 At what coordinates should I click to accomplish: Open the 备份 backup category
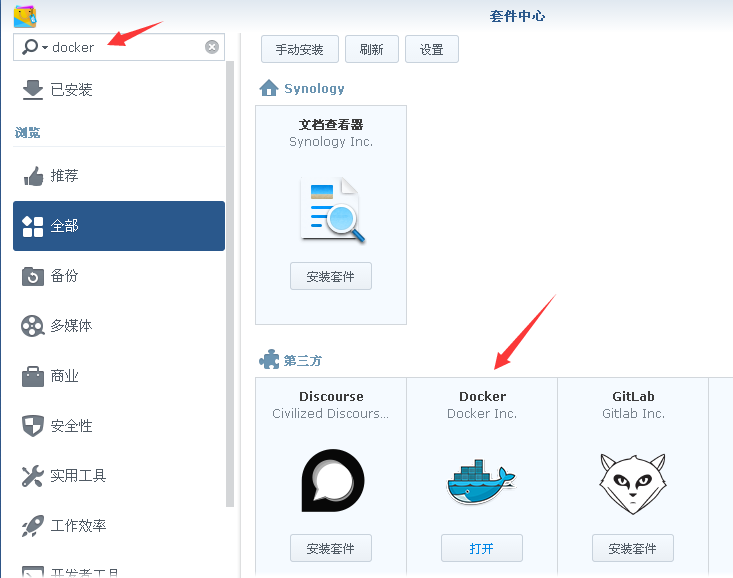(119, 276)
